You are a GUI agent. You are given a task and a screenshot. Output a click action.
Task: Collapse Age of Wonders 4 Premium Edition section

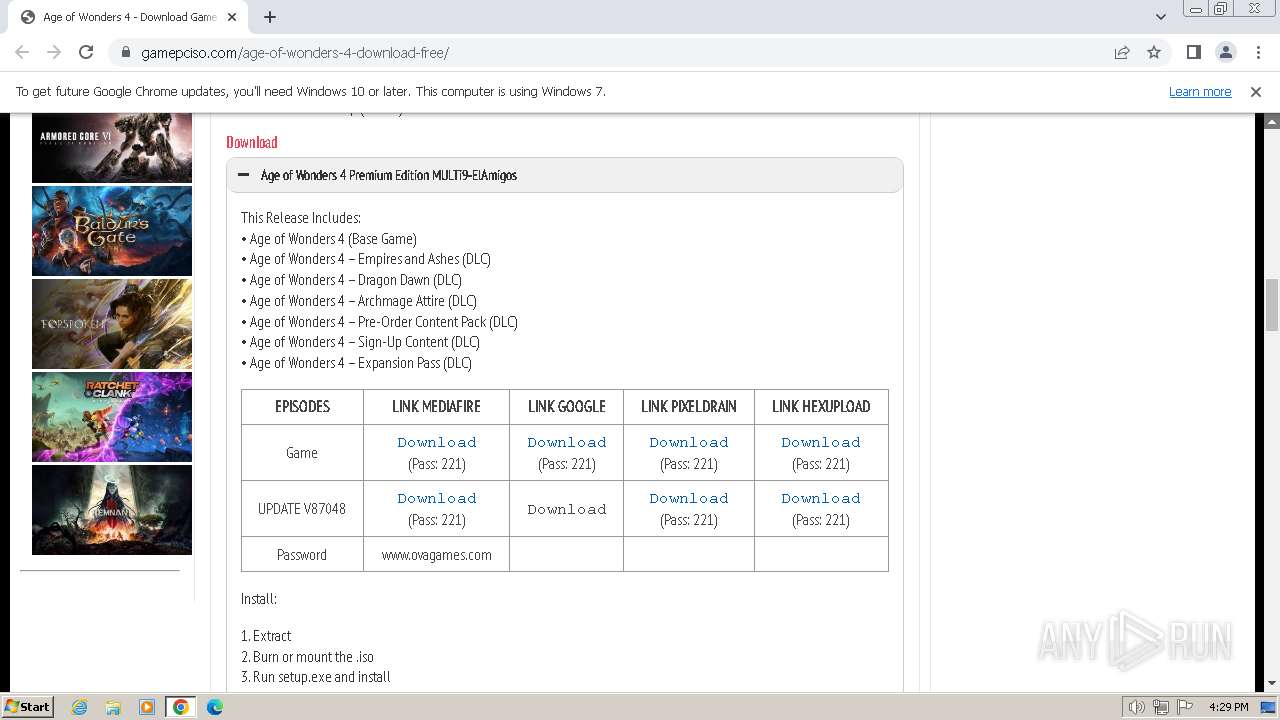click(x=565, y=175)
